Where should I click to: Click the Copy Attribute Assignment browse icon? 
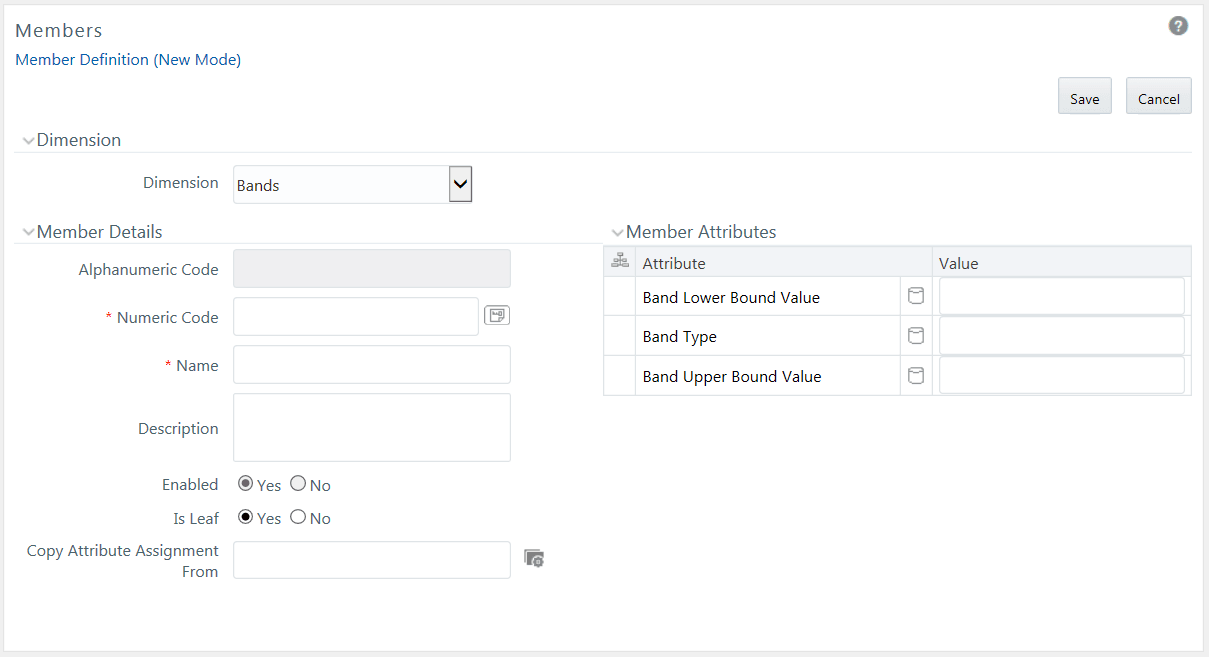click(534, 558)
